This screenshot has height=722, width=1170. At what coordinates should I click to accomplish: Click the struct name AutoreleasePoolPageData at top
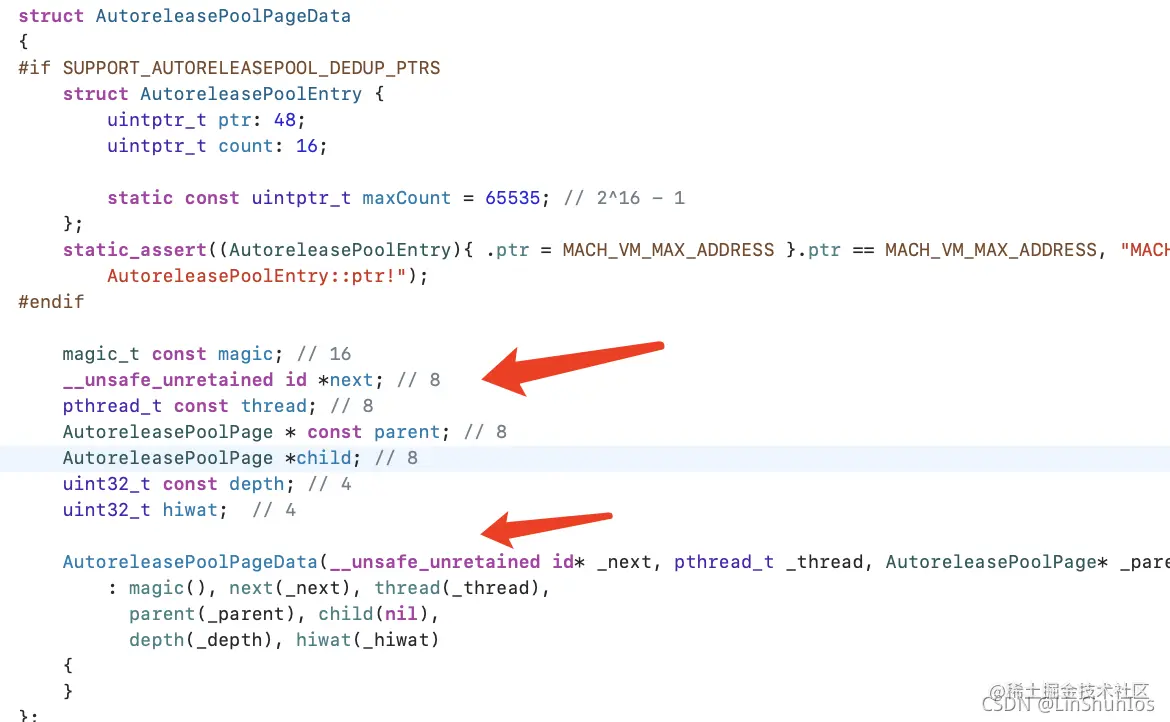point(223,16)
